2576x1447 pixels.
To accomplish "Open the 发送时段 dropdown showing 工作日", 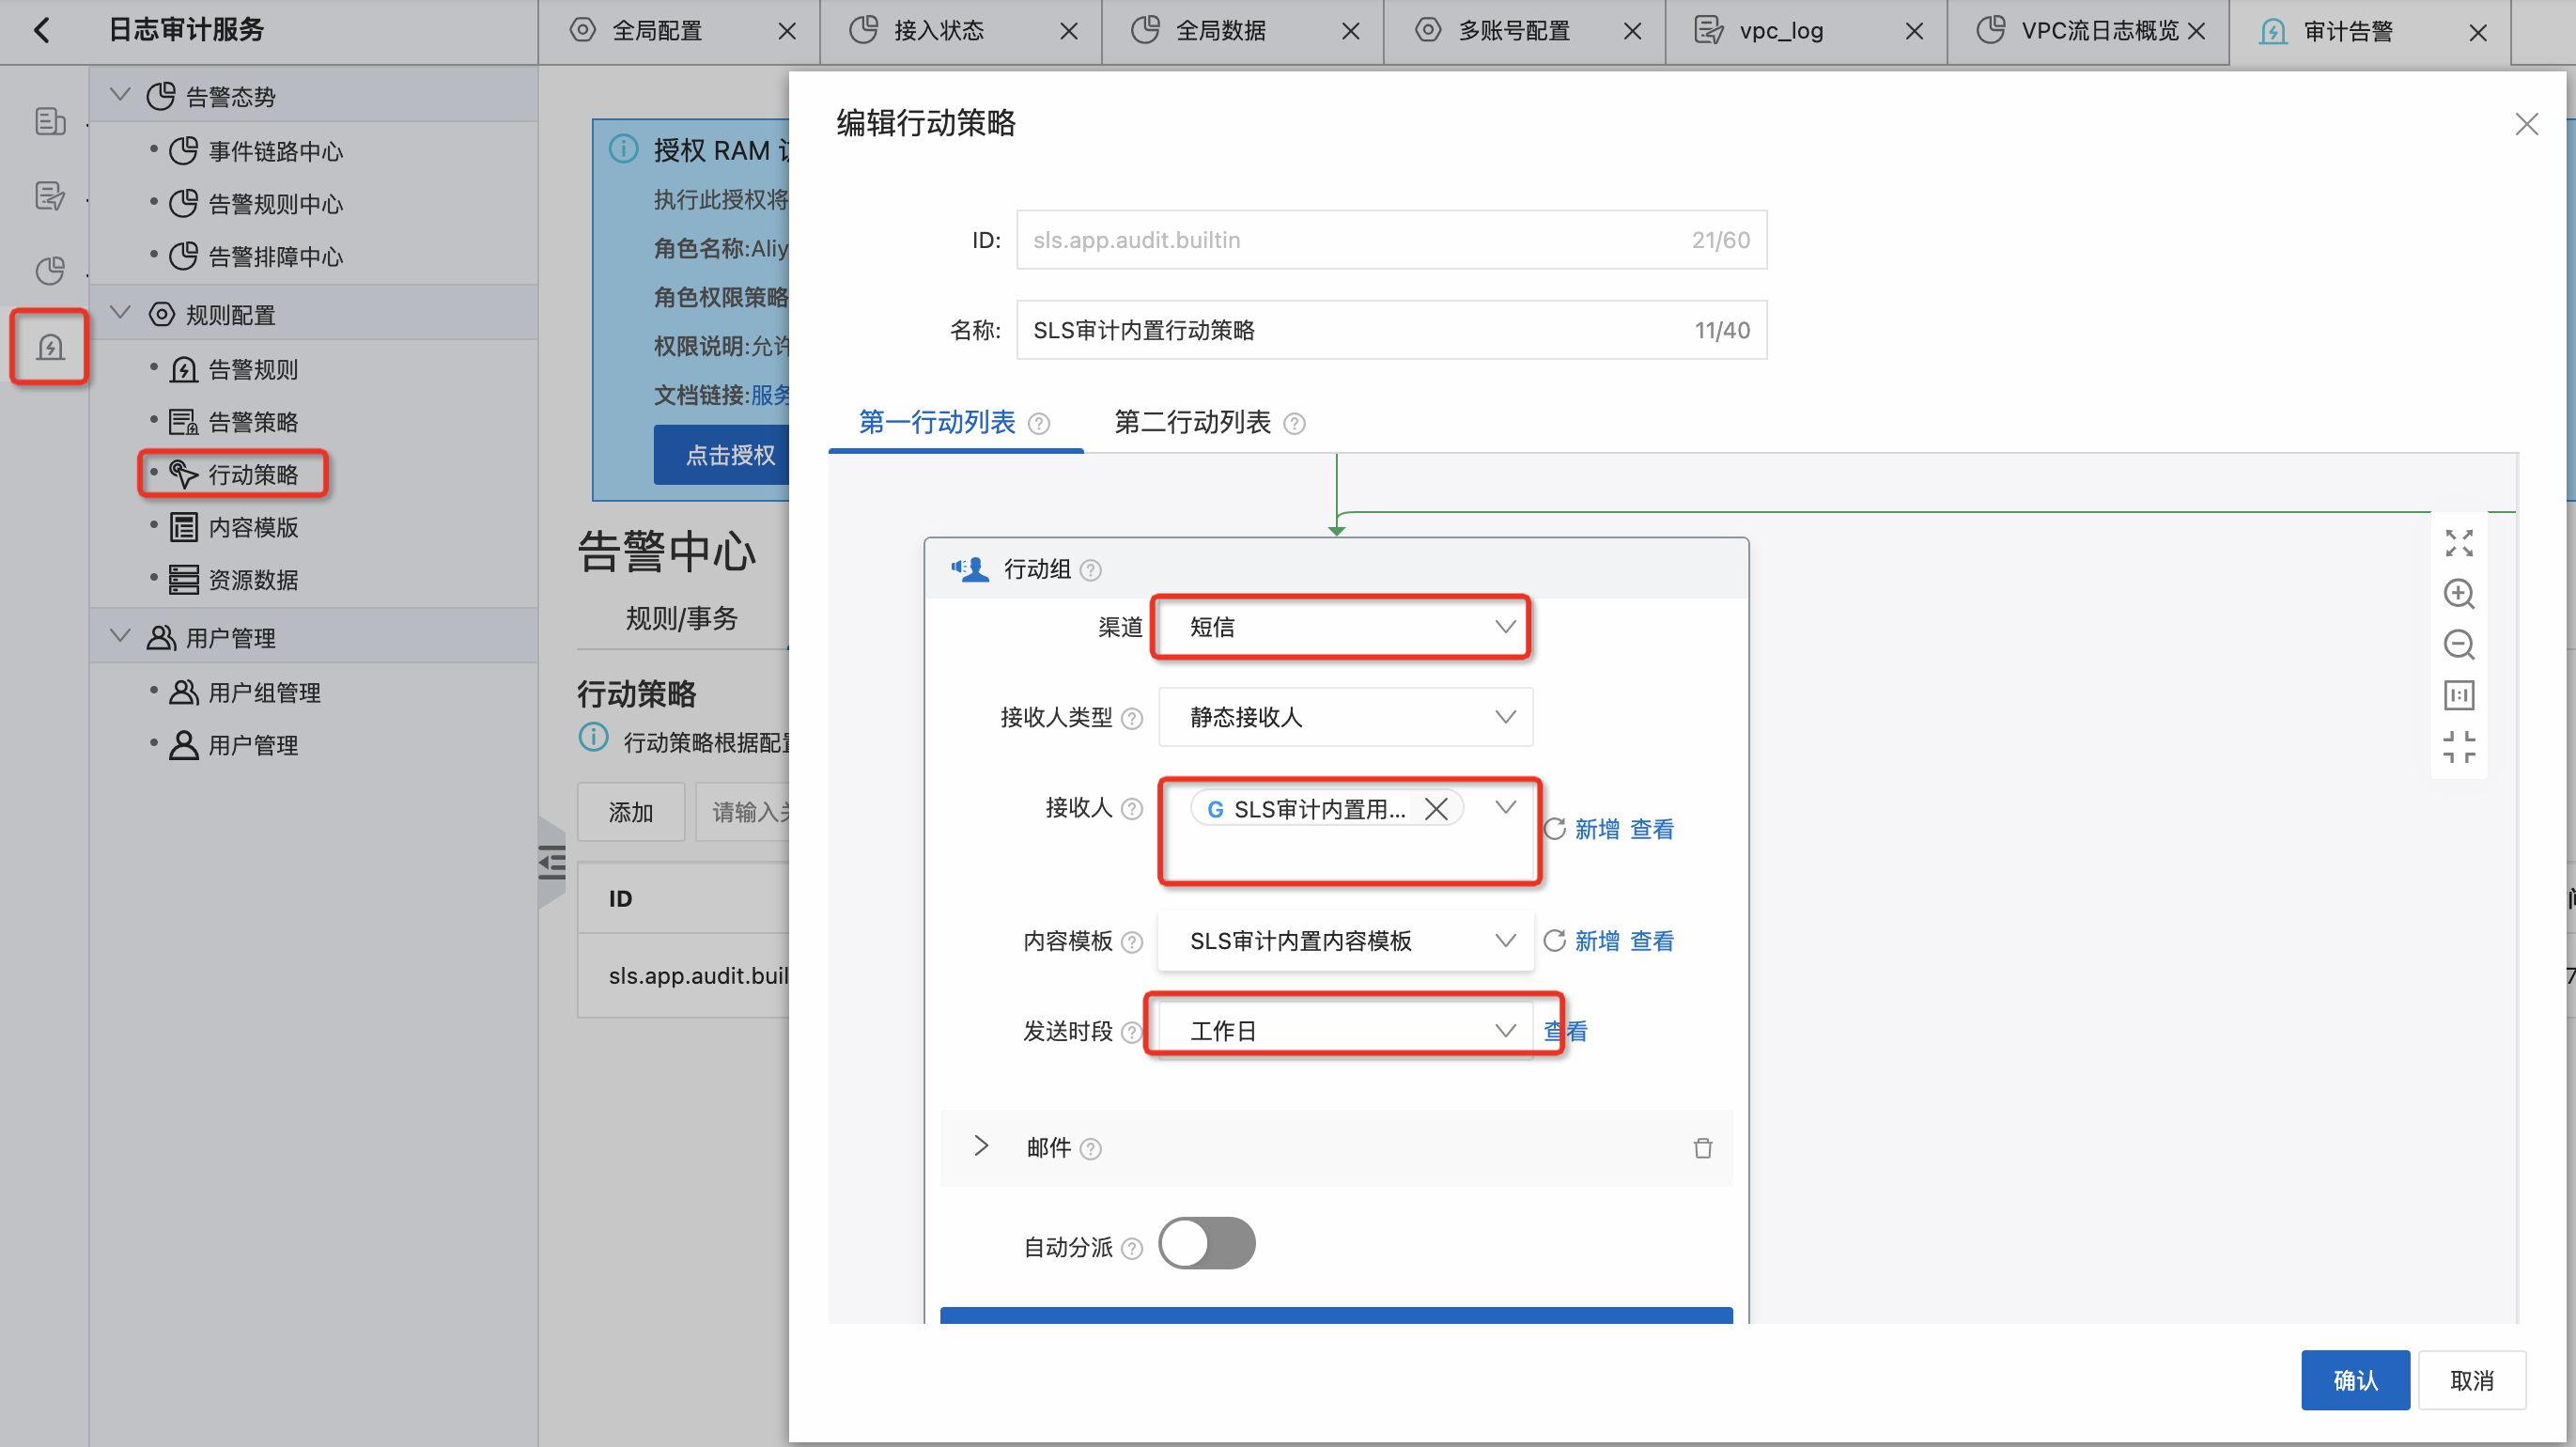I will click(1343, 1030).
